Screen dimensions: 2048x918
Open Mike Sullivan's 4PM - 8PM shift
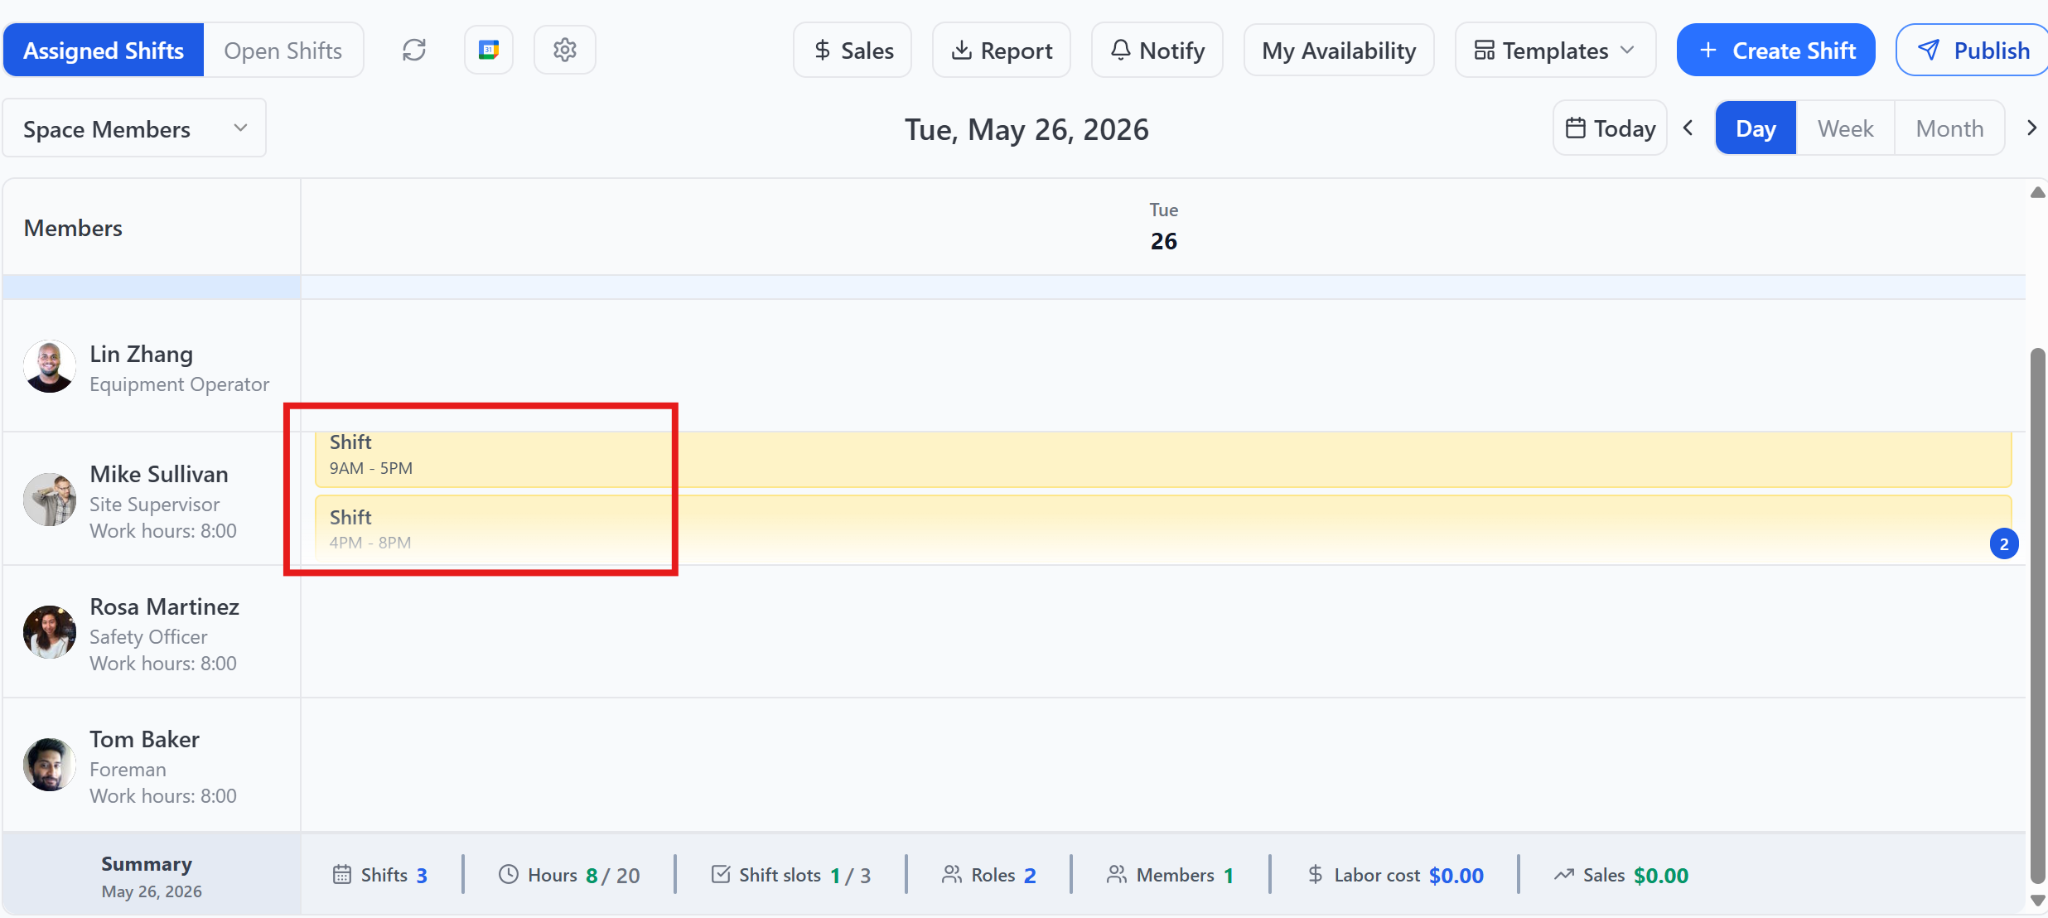(1163, 529)
